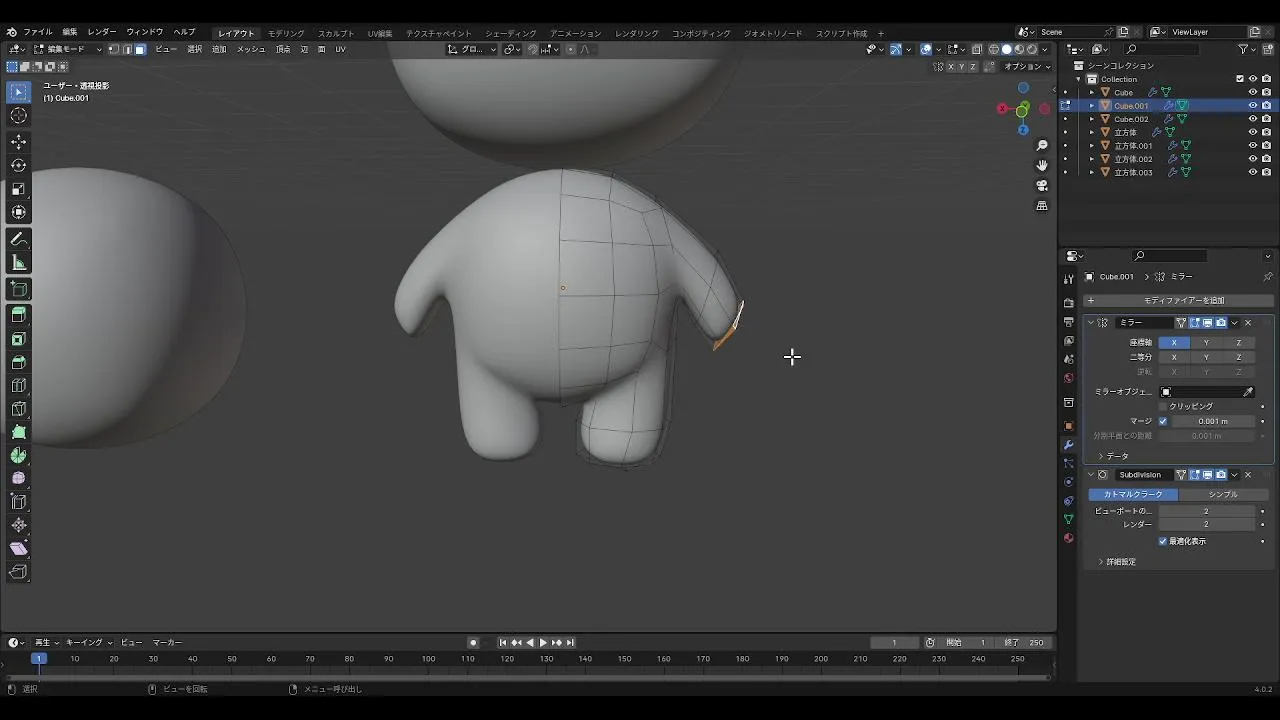
Task: Expand the Cube object in outliner
Action: click(x=1091, y=92)
